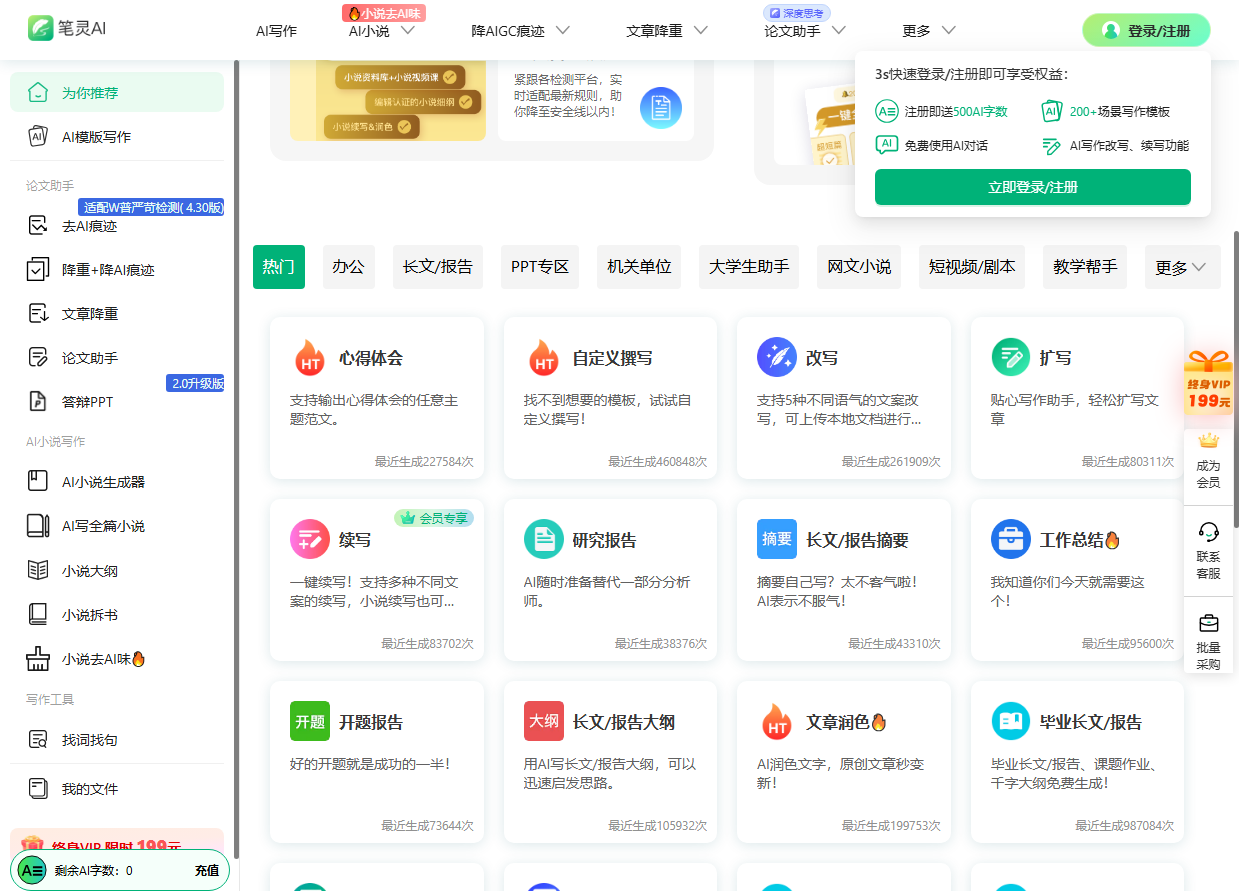Click the 我的文件 sidebar icon

pos(38,789)
